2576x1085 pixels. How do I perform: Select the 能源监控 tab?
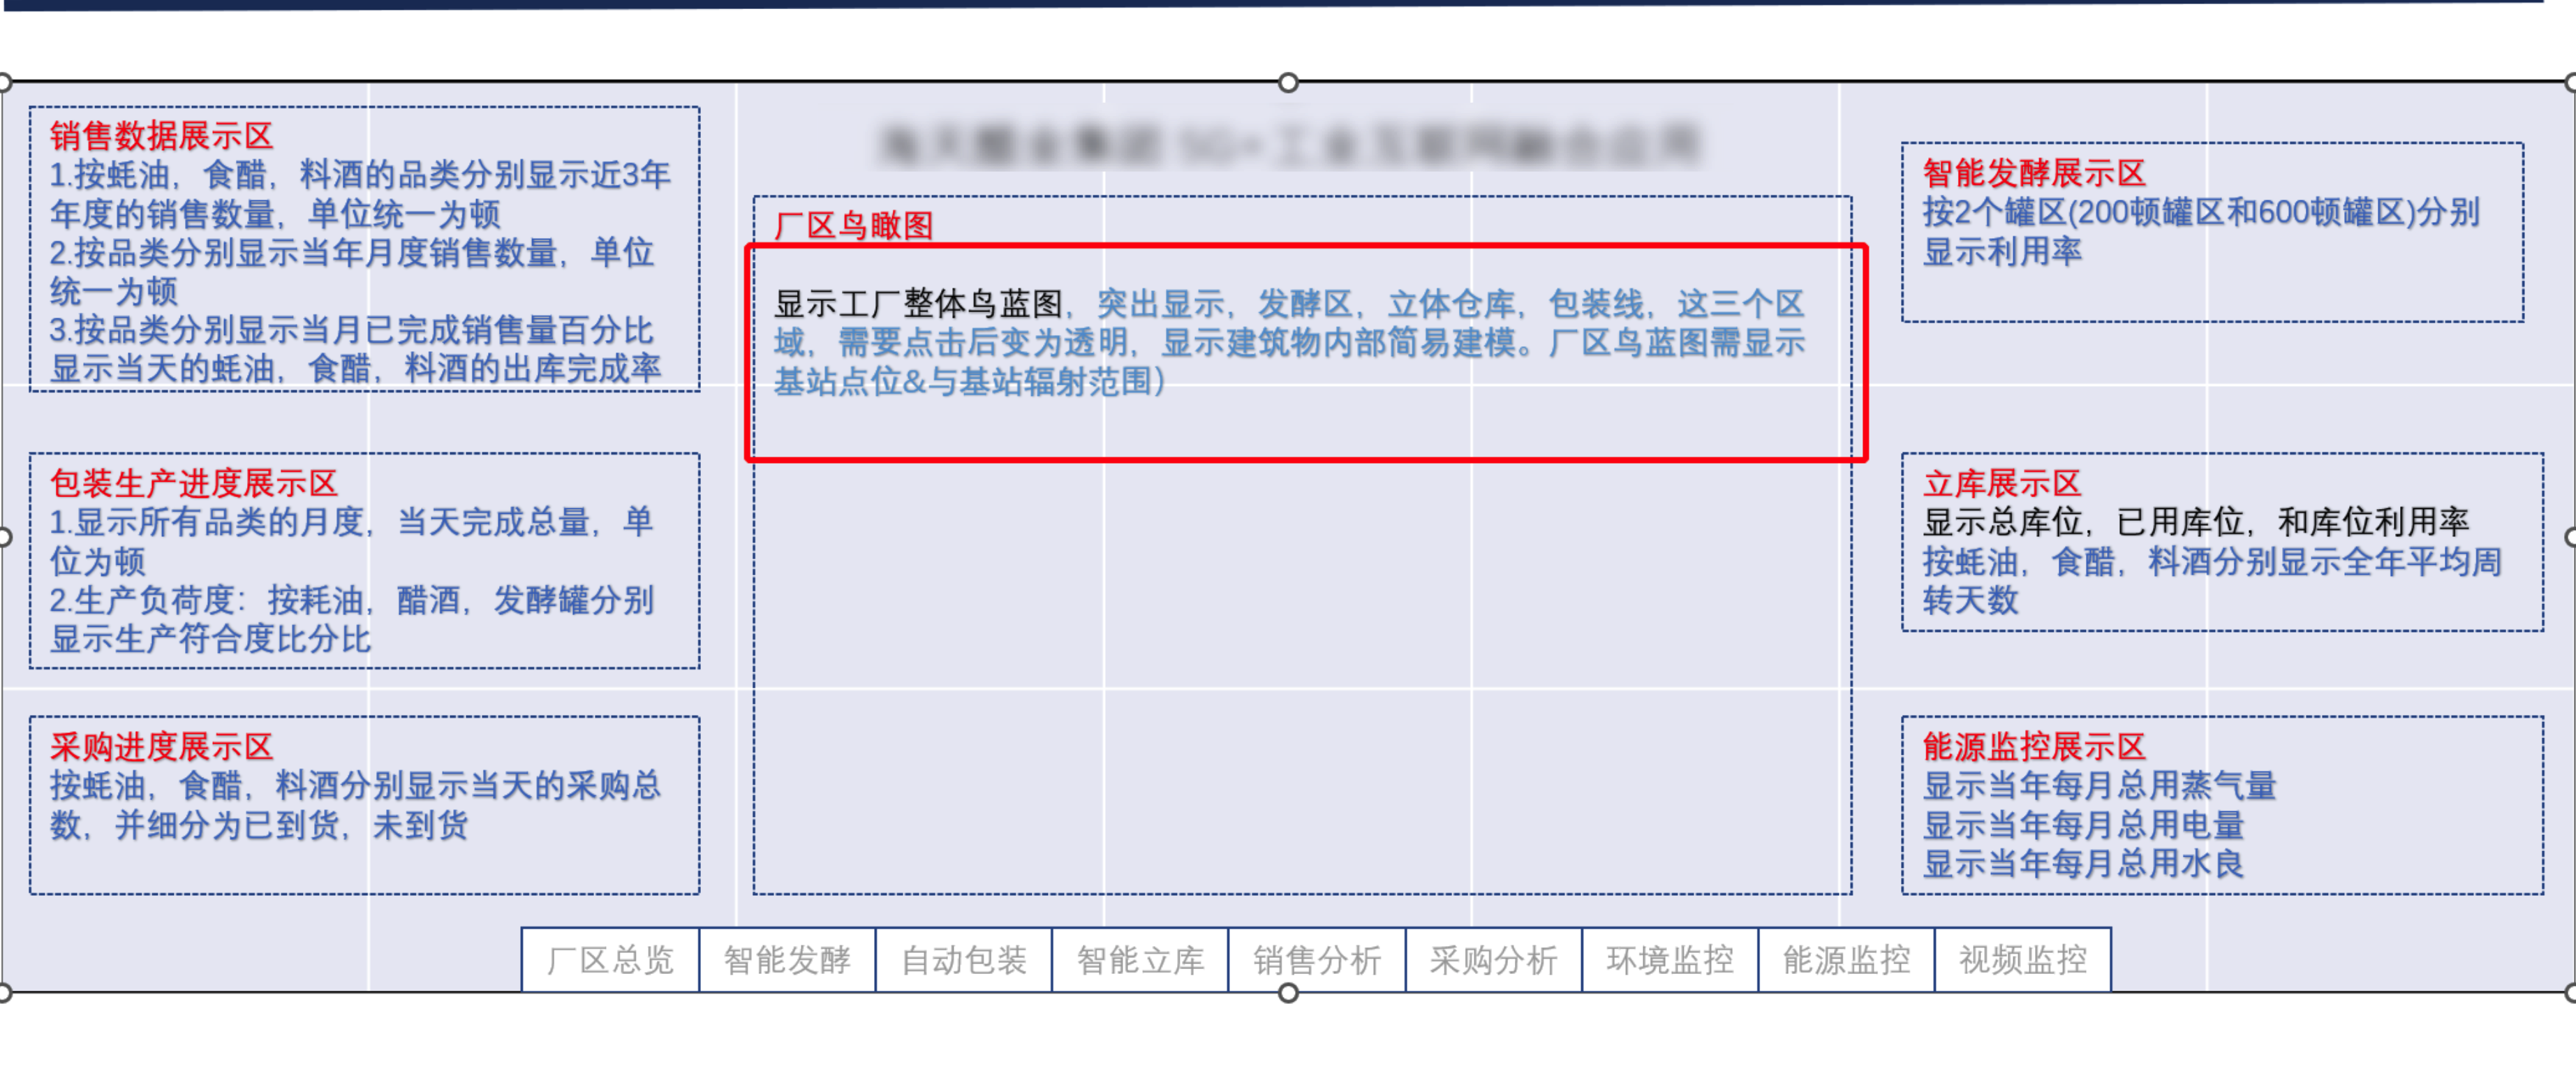click(1846, 960)
